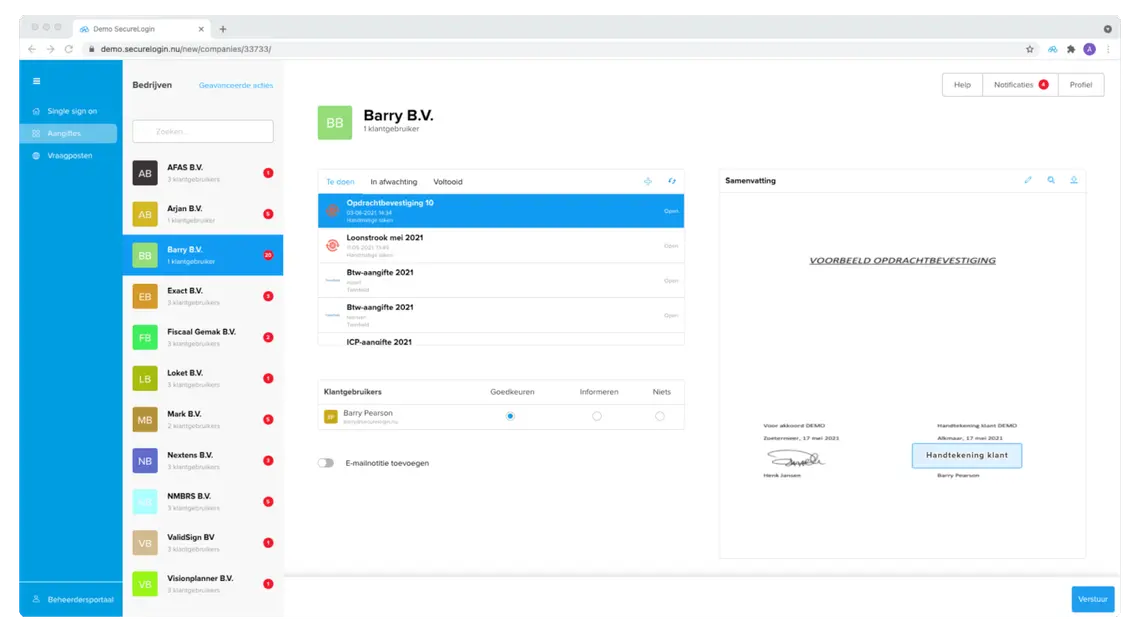Switch to the In afwachting tab
Viewport: 1140px width, 641px height.
pyautogui.click(x=394, y=182)
